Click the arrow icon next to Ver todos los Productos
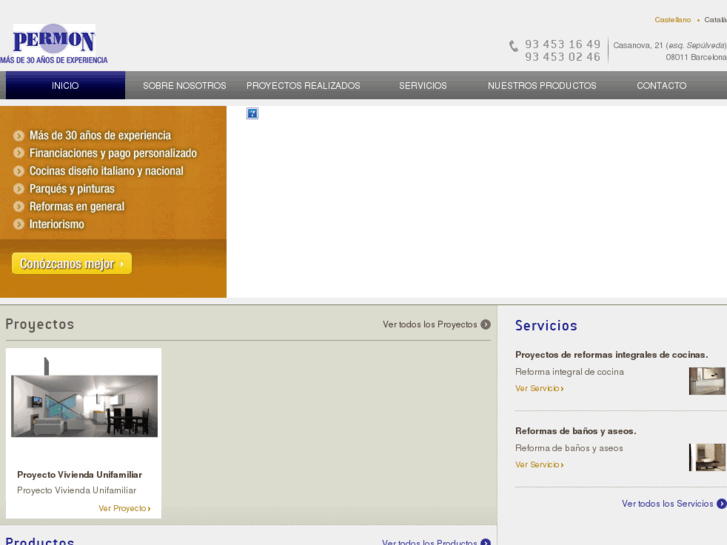Image resolution: width=727 pixels, height=545 pixels. [485, 542]
